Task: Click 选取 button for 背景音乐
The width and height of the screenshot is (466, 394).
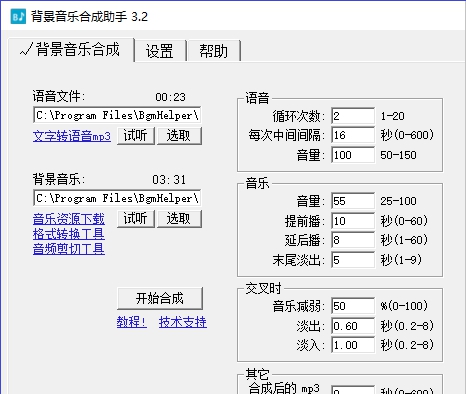Action: click(179, 219)
